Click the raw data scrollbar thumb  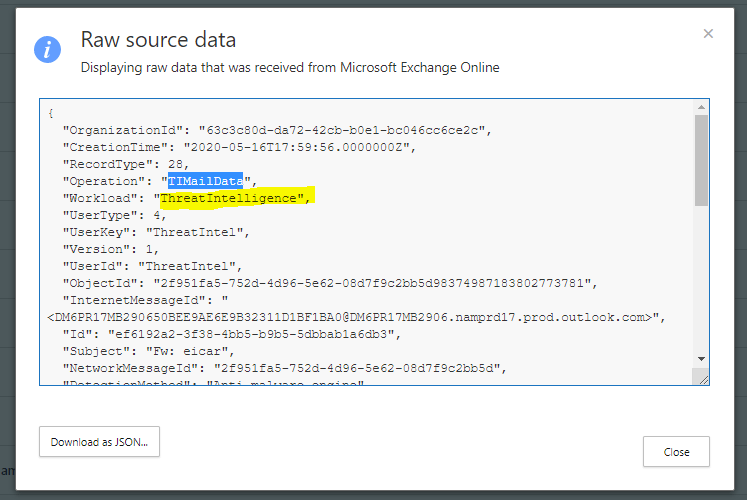click(x=701, y=160)
